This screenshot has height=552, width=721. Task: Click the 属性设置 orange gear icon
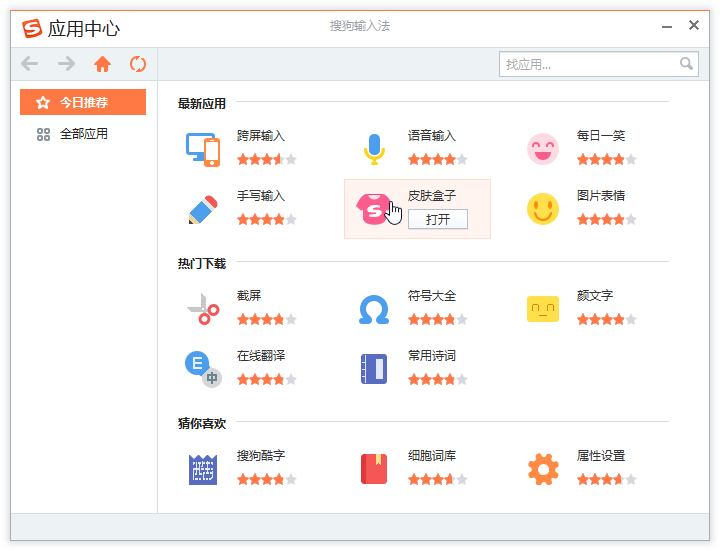coord(543,469)
